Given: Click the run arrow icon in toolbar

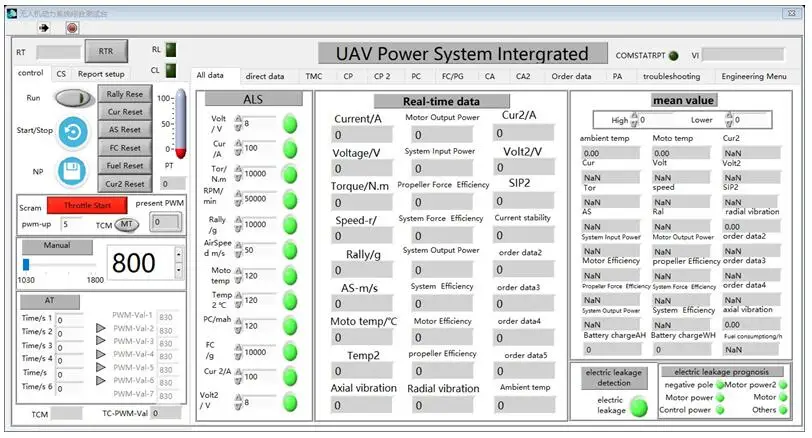Looking at the screenshot, I should coord(44,27).
